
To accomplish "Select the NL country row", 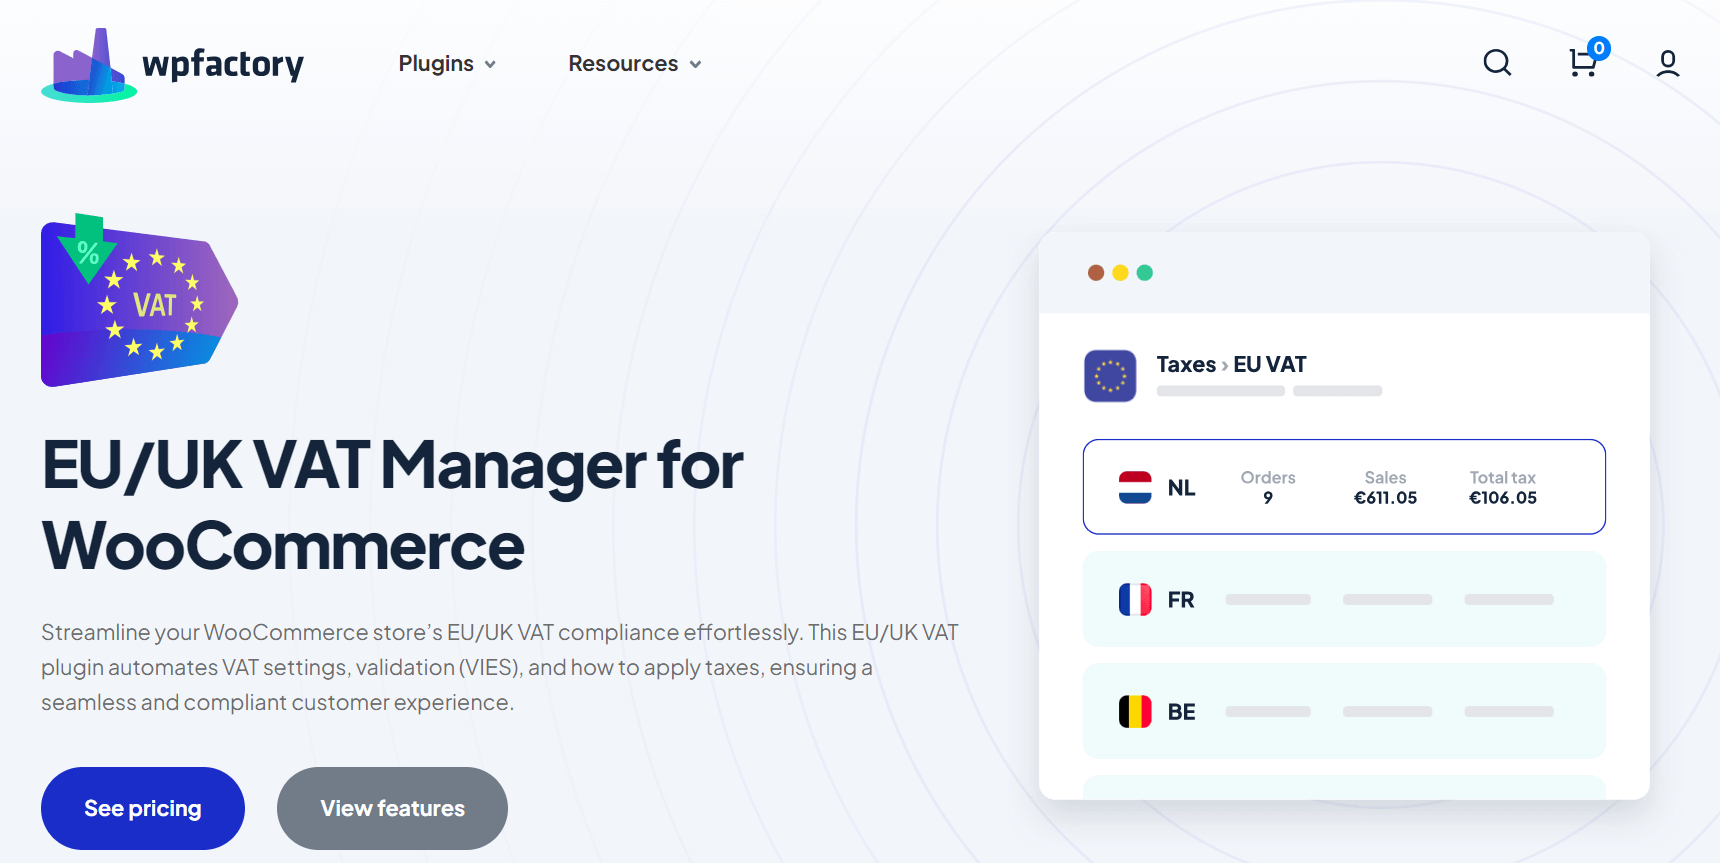I will 1344,487.
